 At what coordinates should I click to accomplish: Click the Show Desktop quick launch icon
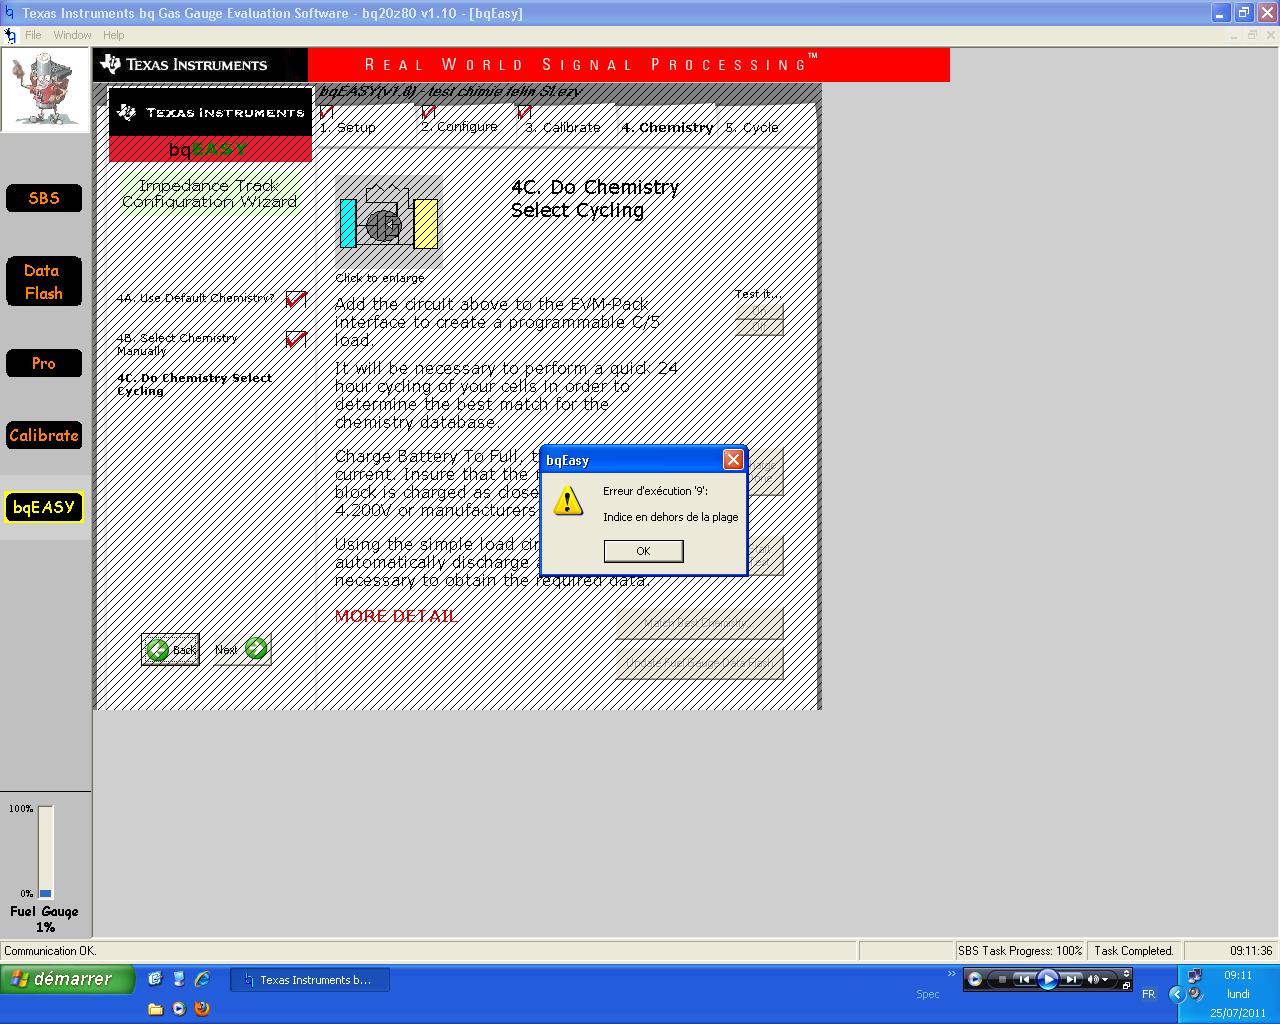click(179, 979)
